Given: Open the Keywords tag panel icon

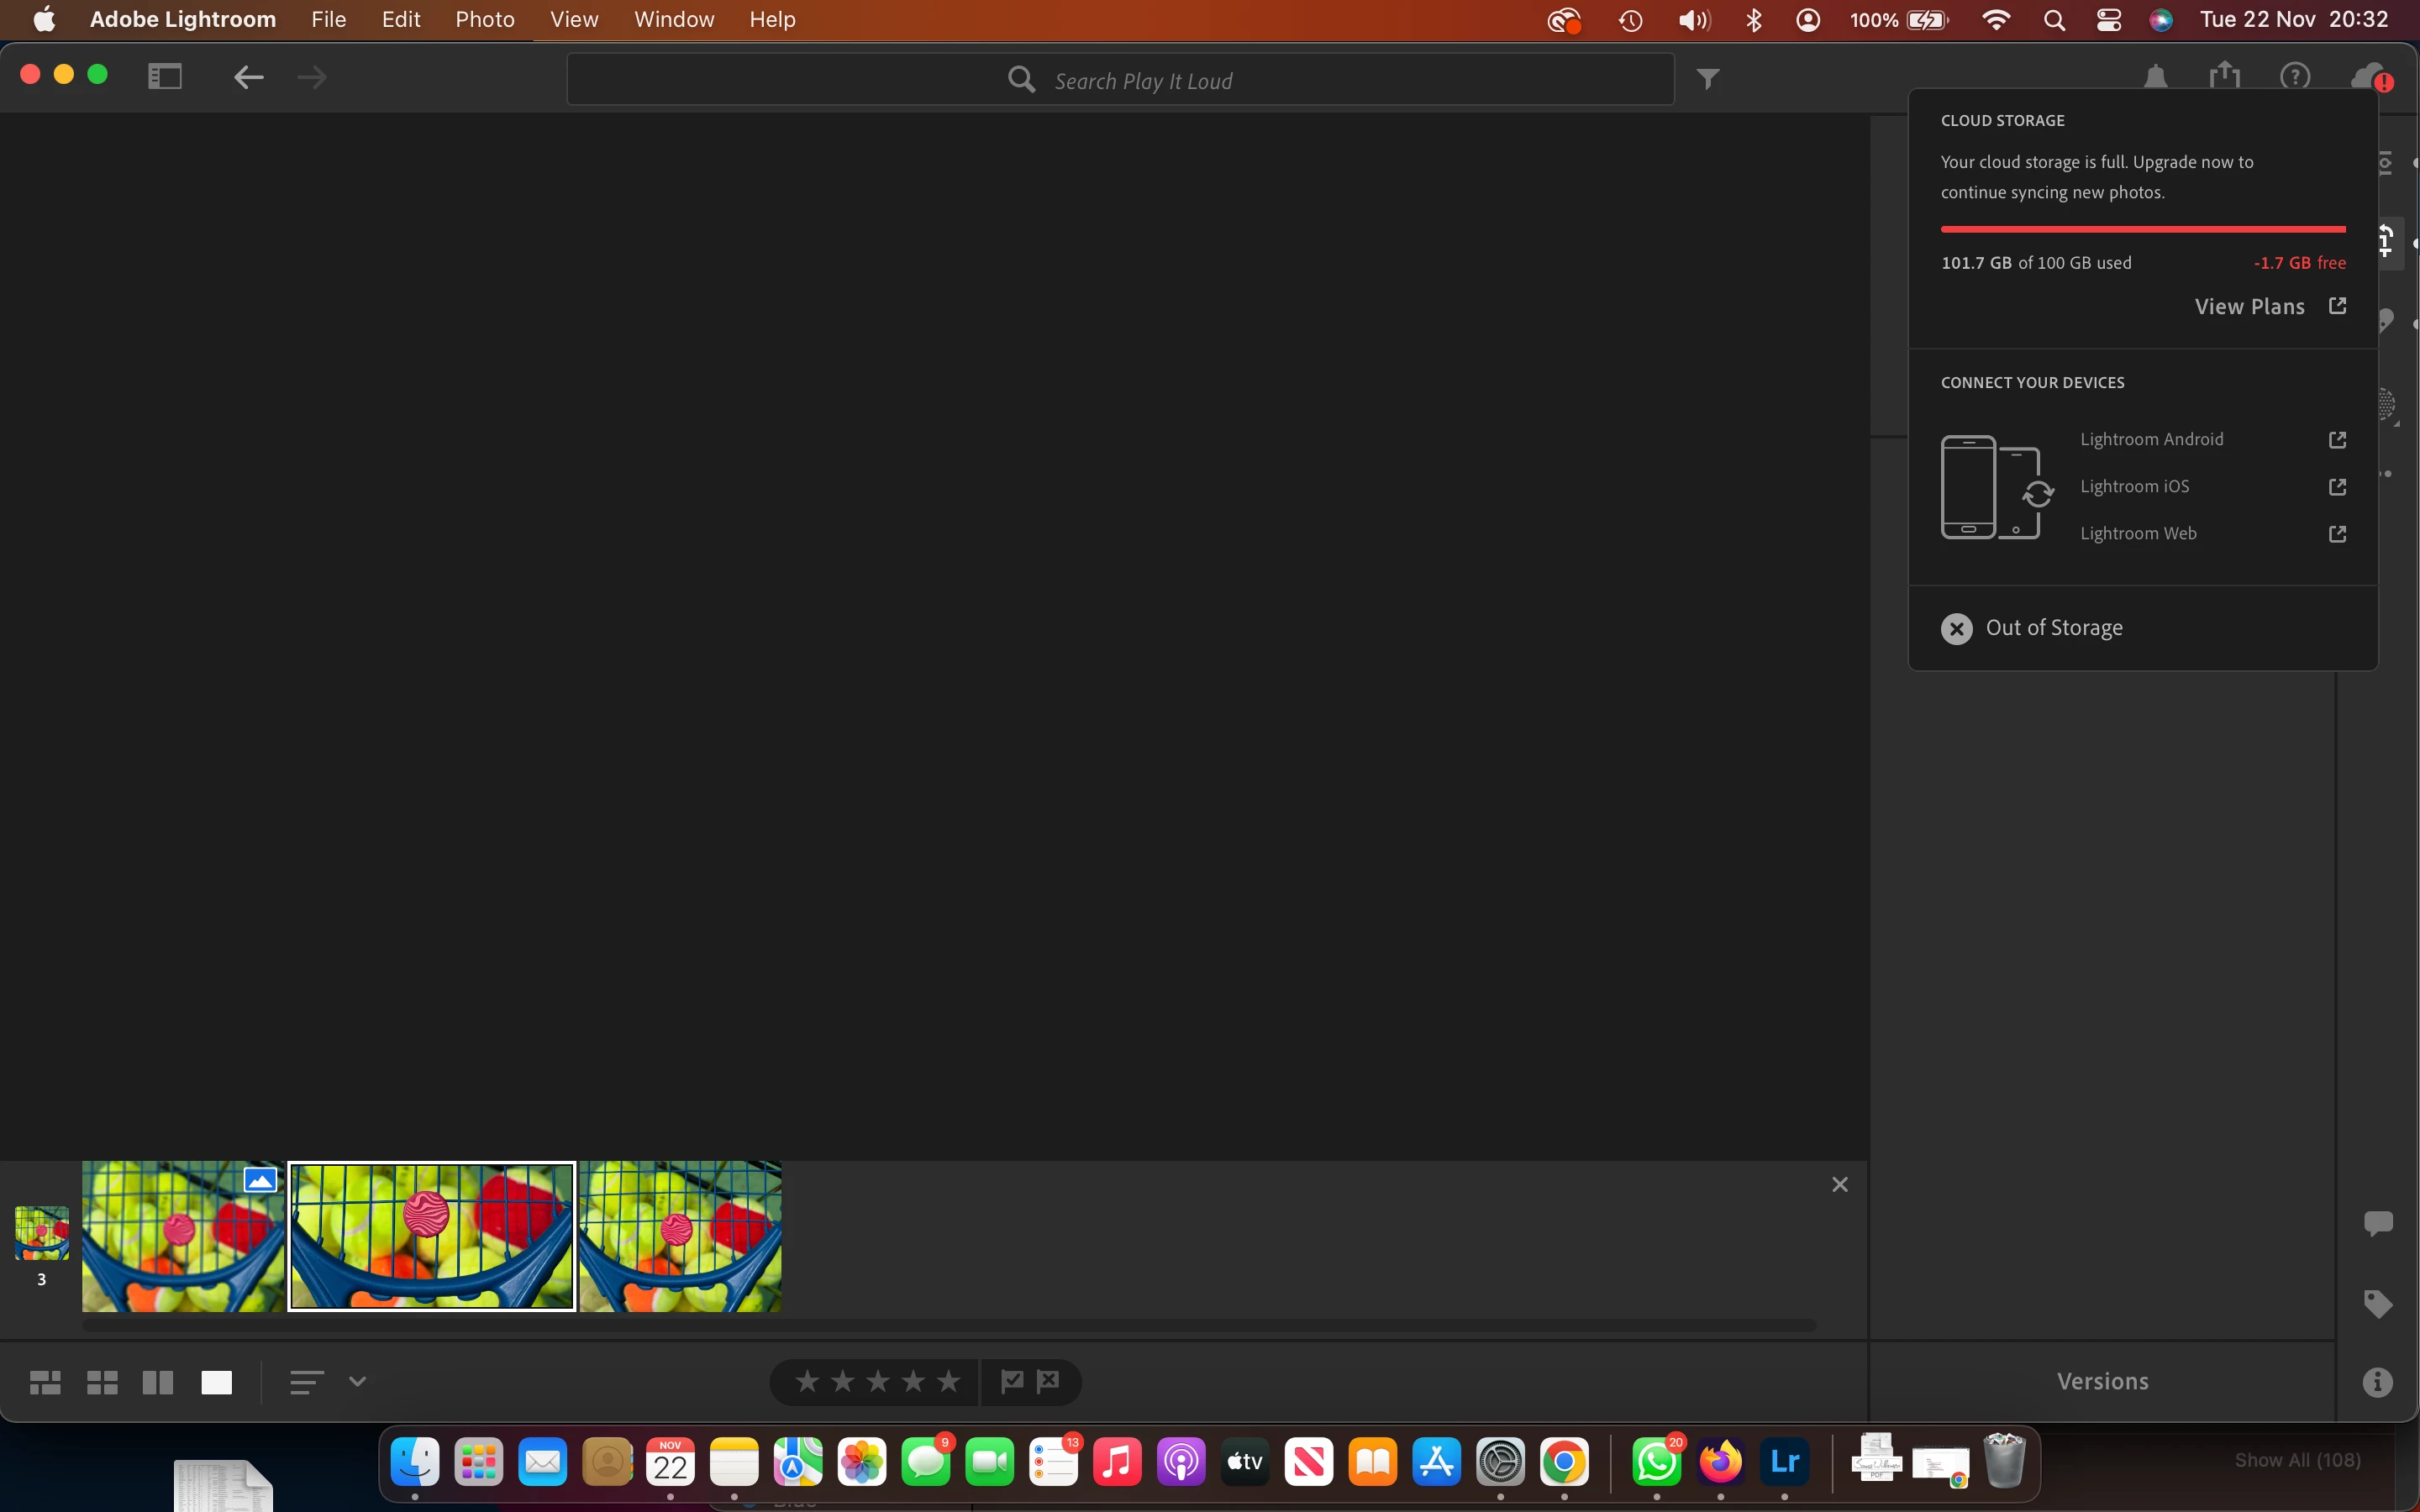Looking at the screenshot, I should (x=2377, y=1304).
